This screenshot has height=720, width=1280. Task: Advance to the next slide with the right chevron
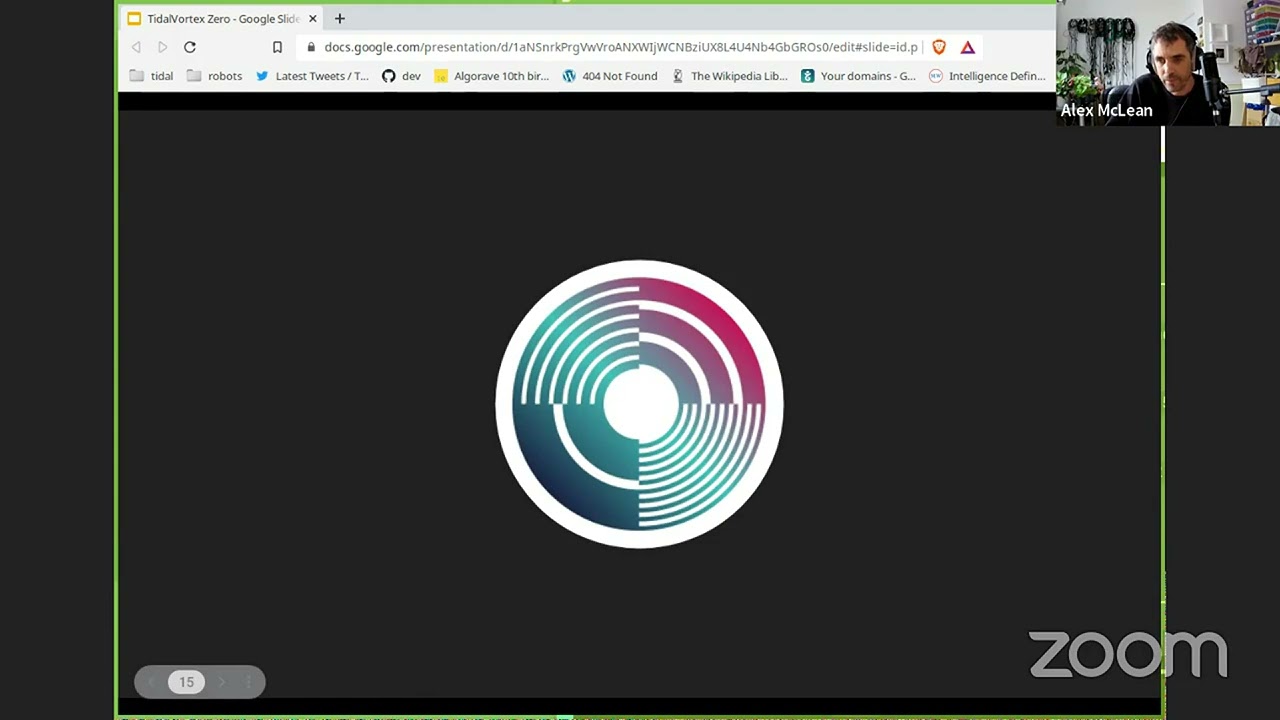tap(221, 682)
